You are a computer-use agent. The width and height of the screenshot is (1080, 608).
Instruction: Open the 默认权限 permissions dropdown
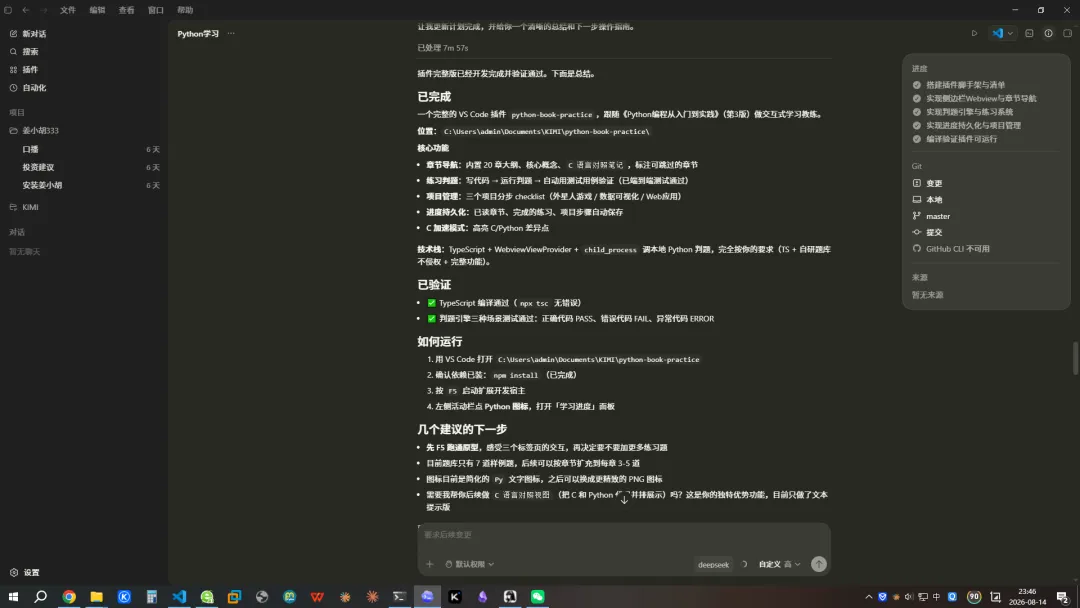tap(470, 565)
